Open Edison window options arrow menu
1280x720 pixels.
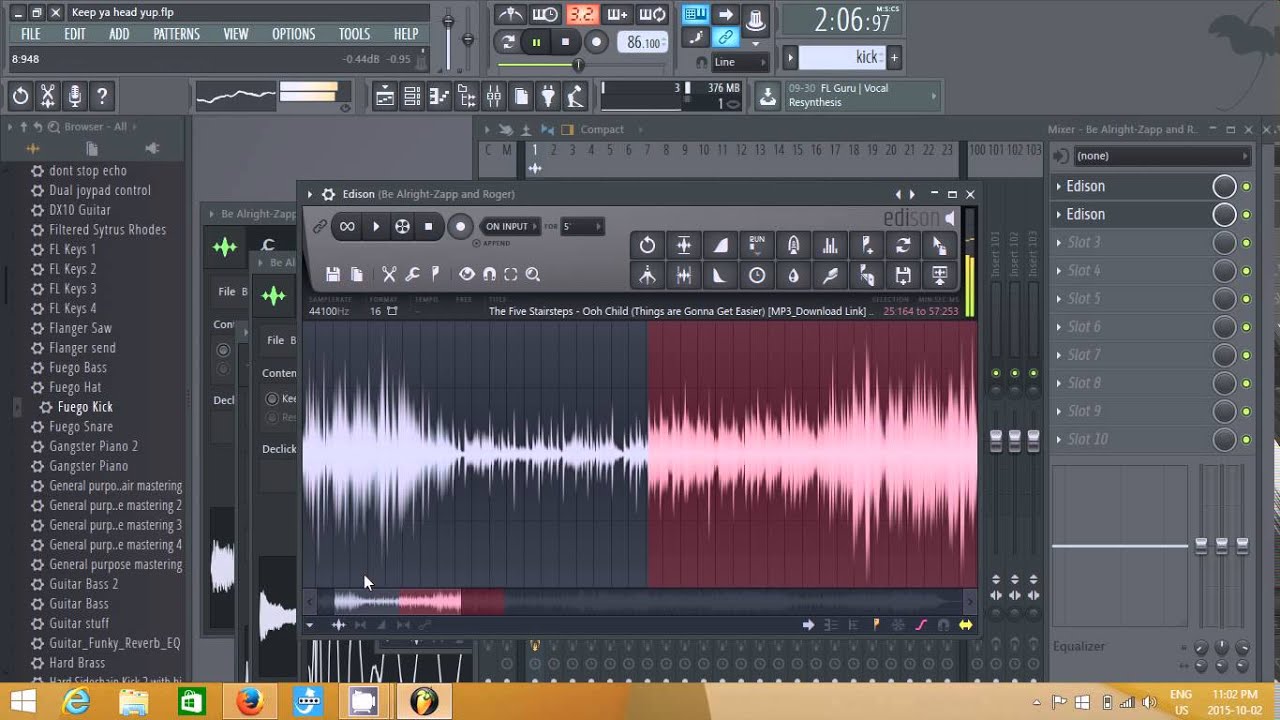click(311, 194)
